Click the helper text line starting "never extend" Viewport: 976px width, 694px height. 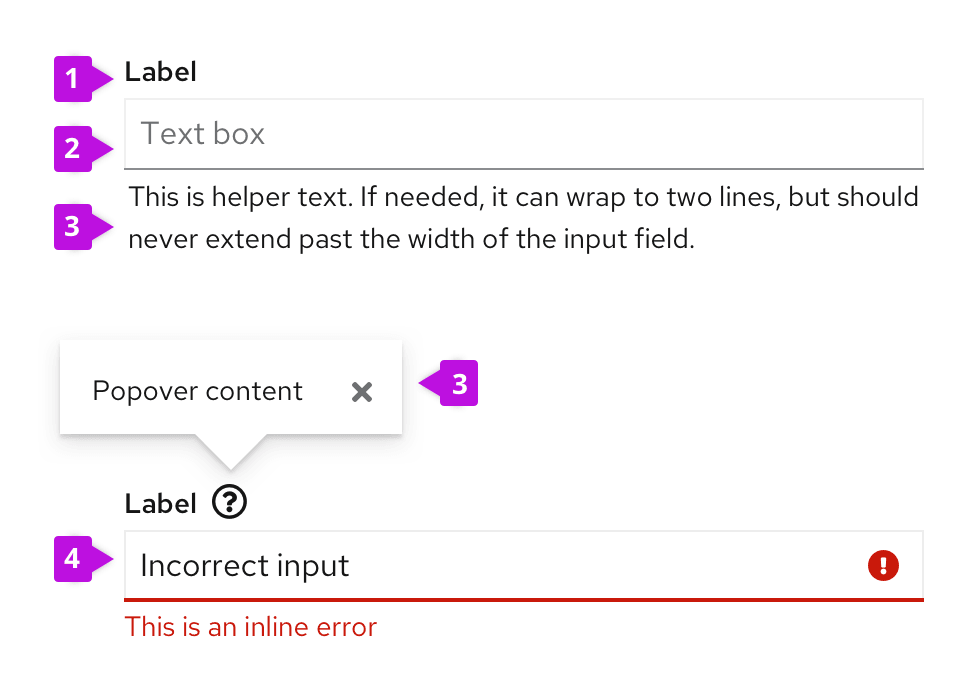pos(411,240)
